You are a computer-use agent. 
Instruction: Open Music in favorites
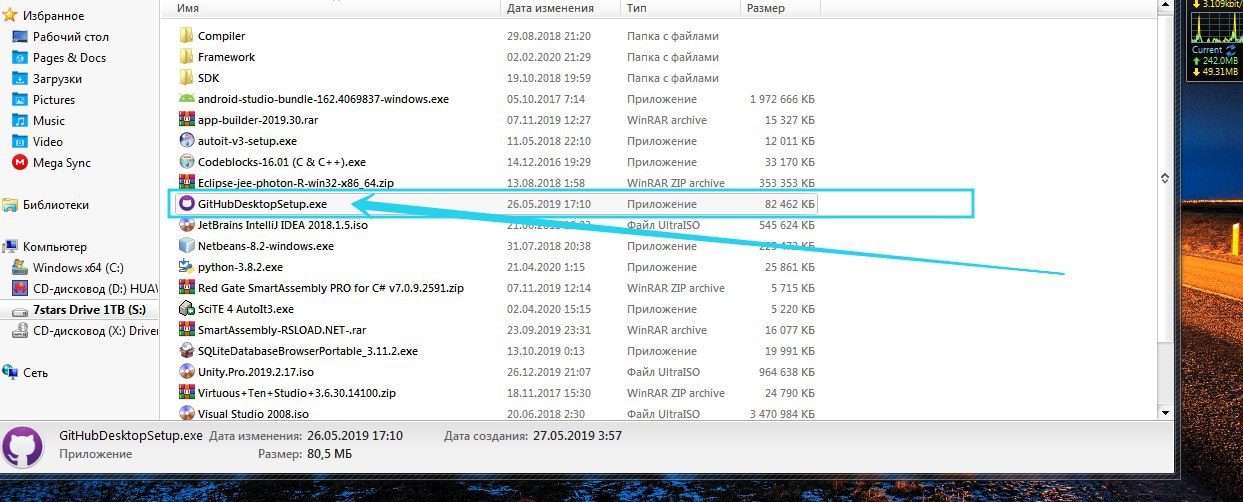pos(38,120)
